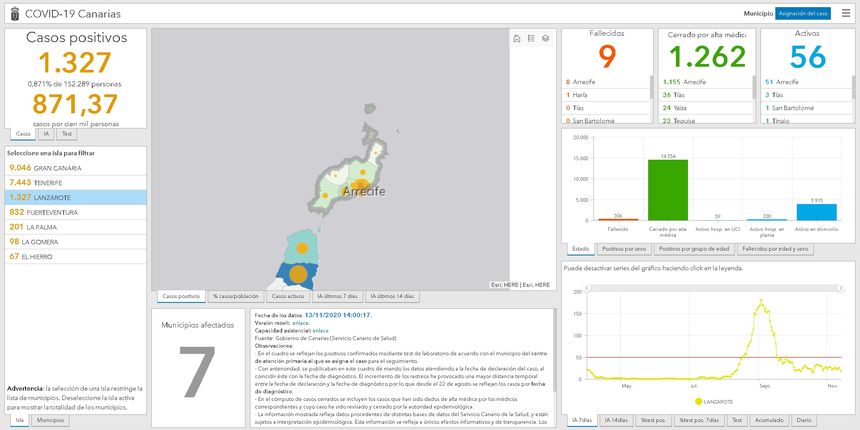Select Test tab below line chart

737,421
